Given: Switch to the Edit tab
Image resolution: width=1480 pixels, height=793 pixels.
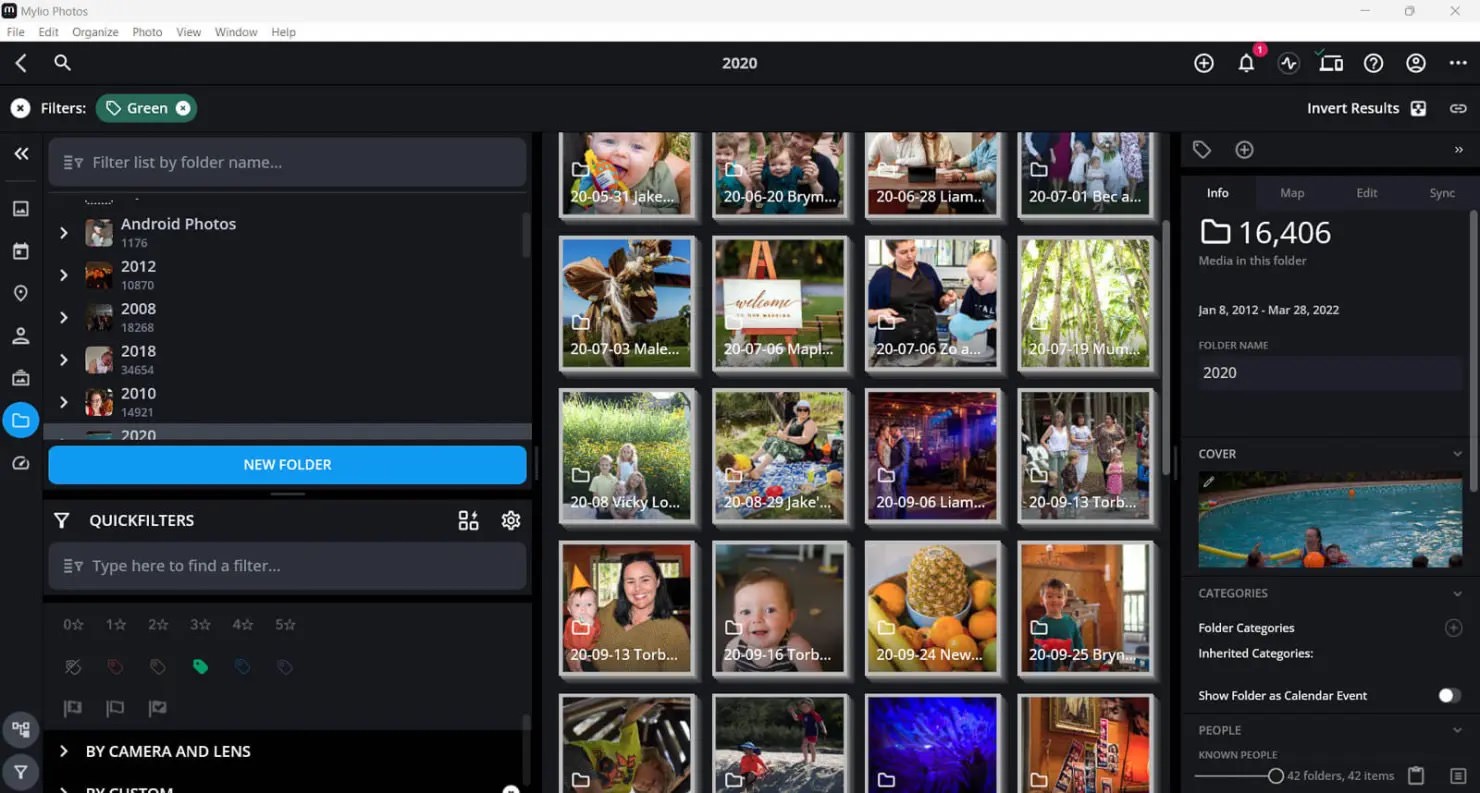Looking at the screenshot, I should pyautogui.click(x=1366, y=192).
